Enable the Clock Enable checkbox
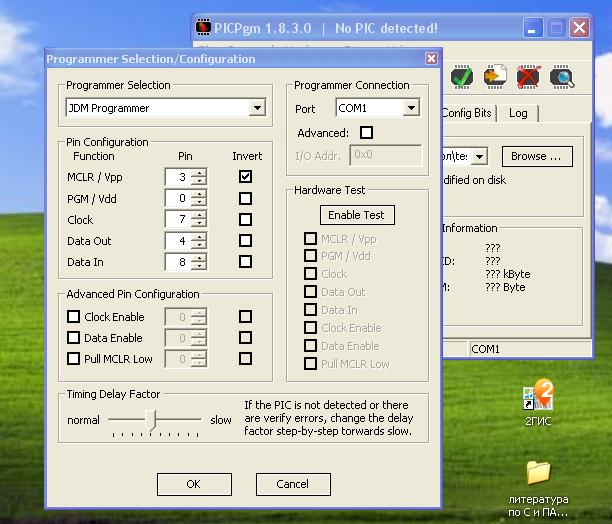The width and height of the screenshot is (612, 524). pos(73,316)
